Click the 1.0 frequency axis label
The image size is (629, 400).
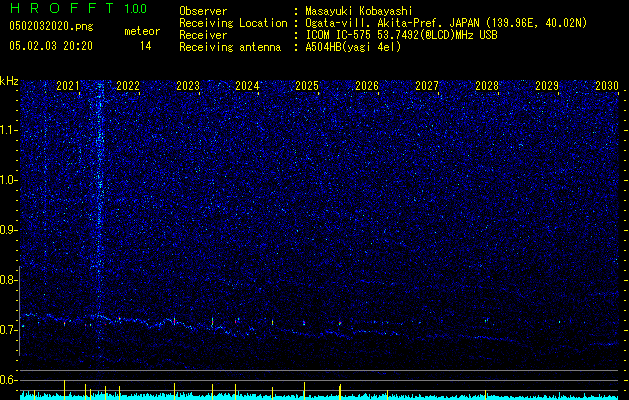click(x=7, y=180)
